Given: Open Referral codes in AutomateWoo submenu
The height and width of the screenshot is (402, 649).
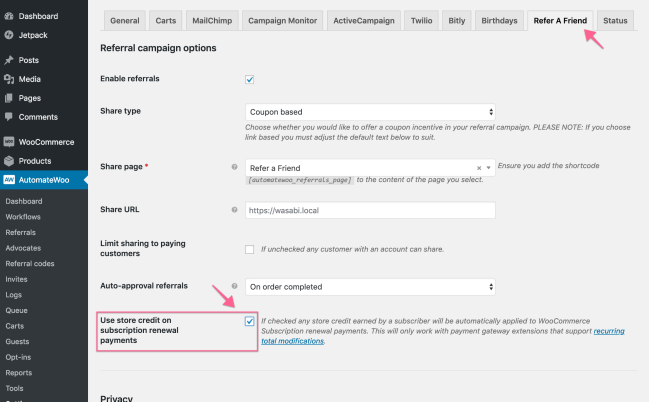Looking at the screenshot, I should 29,264.
